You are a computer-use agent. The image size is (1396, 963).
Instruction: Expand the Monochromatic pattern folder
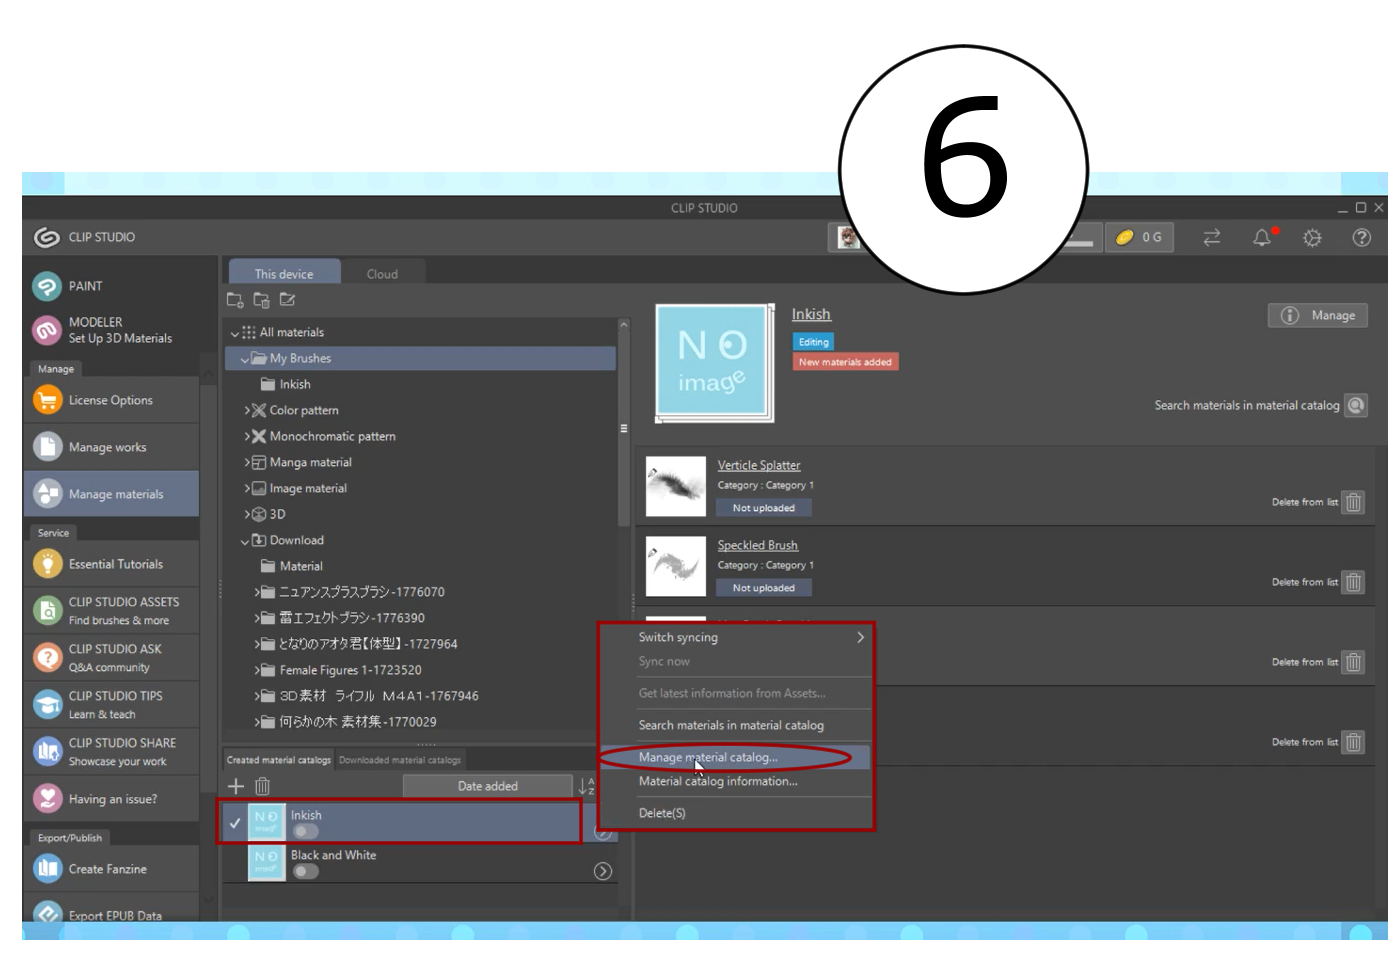(x=247, y=436)
